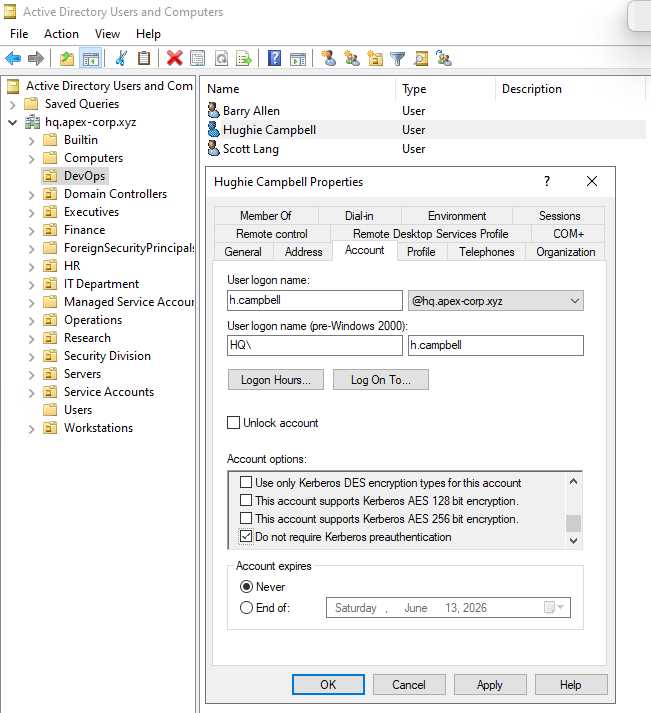The image size is (651, 713).
Task: Toggle the Show/Hide Action Pane icon
Action: click(x=298, y=58)
